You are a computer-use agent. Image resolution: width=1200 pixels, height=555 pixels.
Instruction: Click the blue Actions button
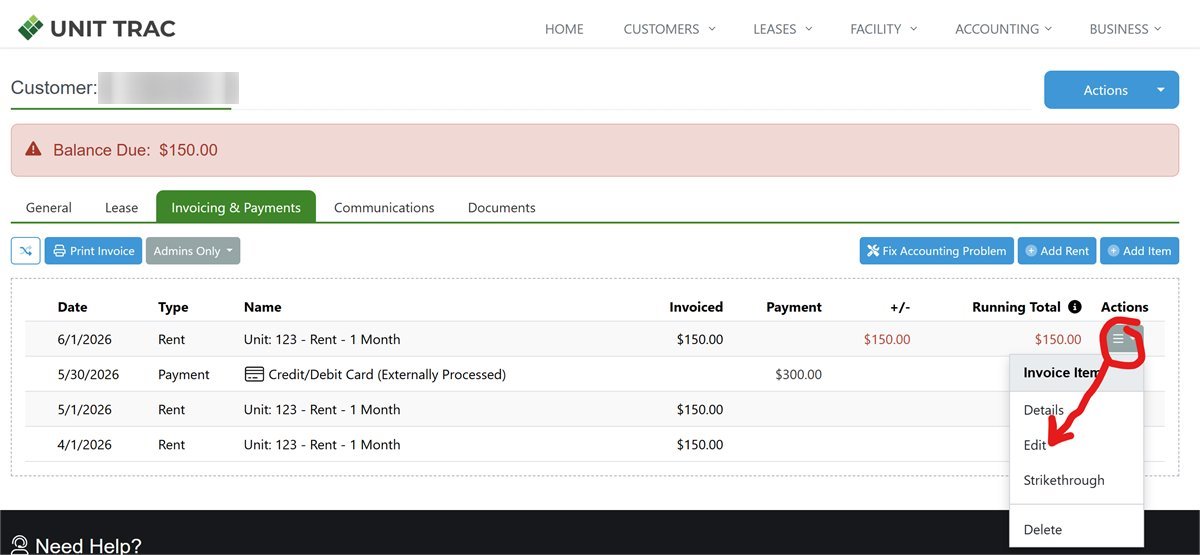1105,90
